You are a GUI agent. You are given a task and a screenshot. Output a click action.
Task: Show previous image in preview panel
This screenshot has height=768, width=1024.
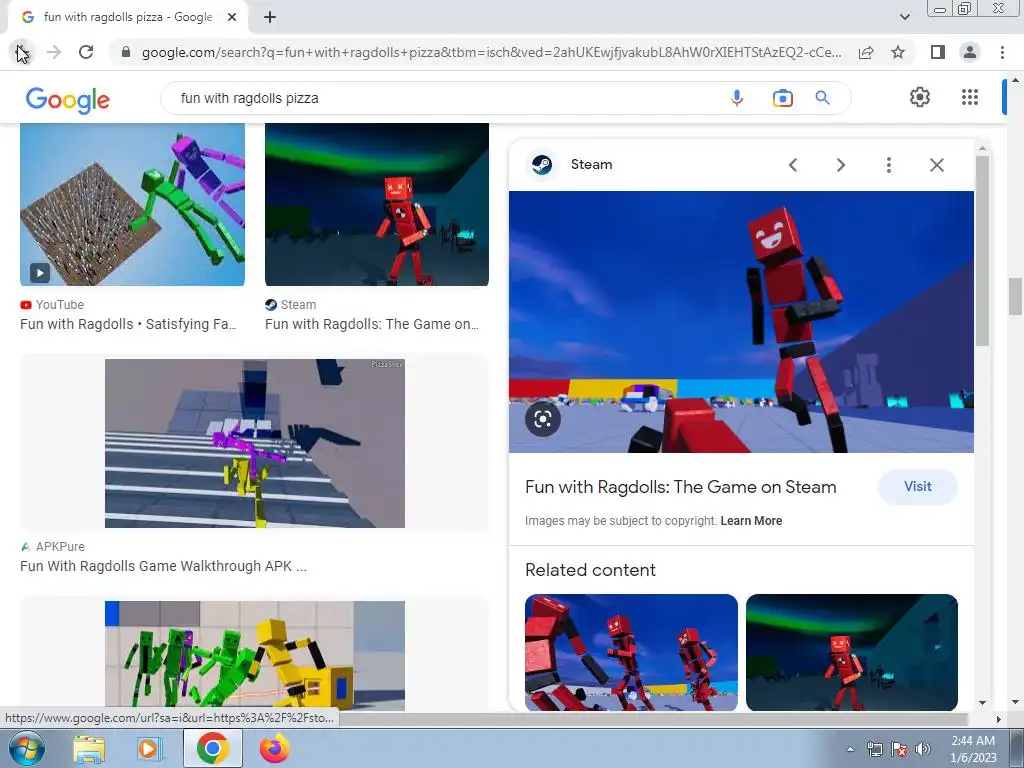click(x=793, y=165)
